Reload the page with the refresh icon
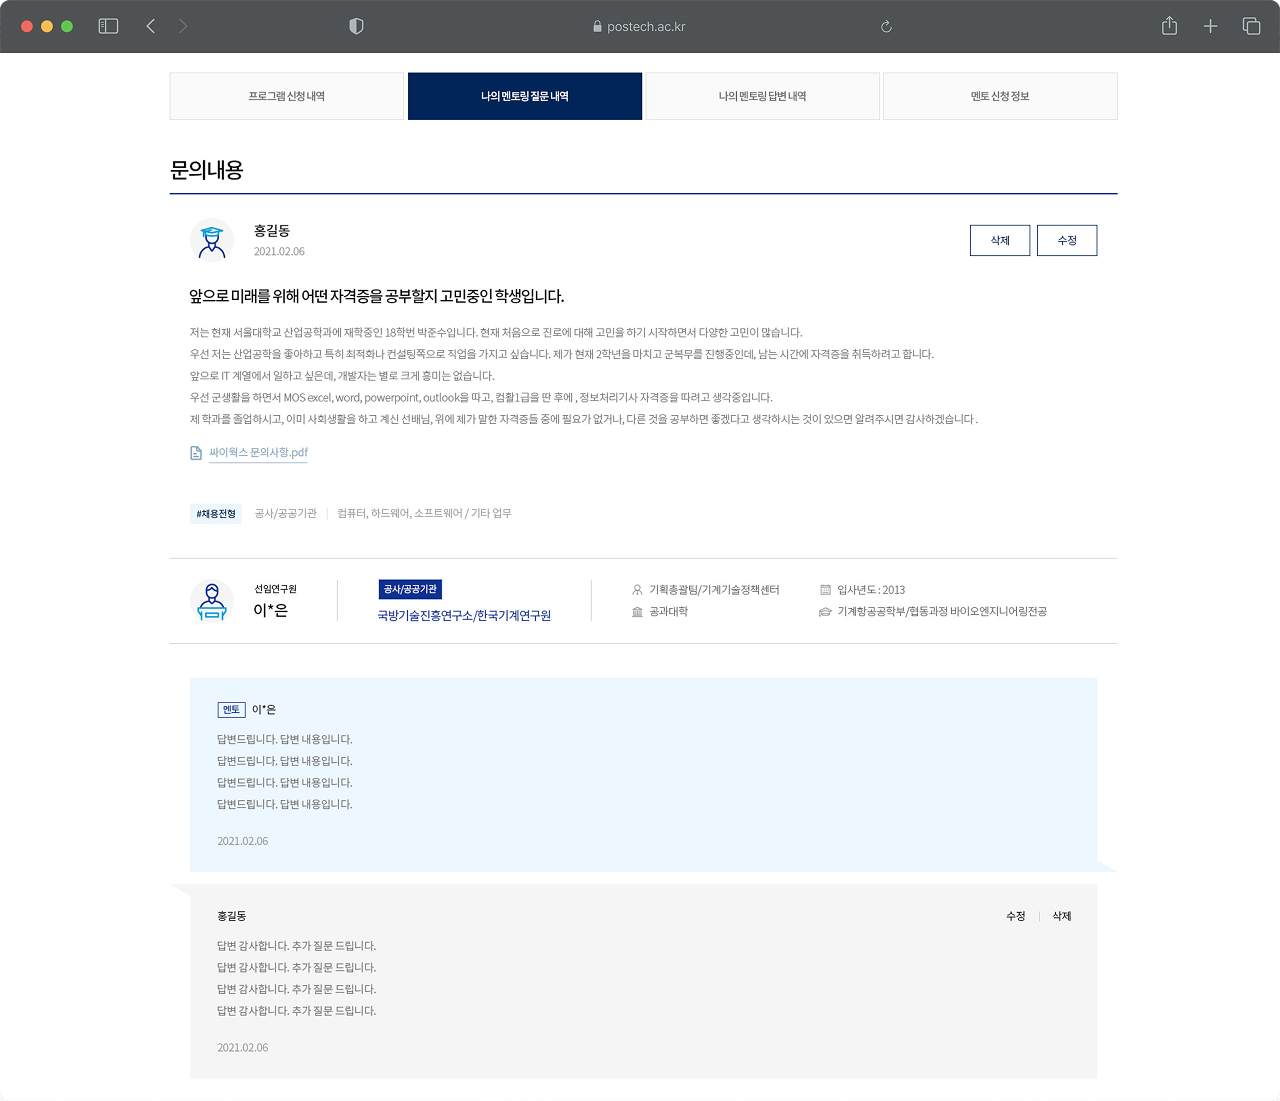Screen dimensions: 1280x1101 (886, 26)
